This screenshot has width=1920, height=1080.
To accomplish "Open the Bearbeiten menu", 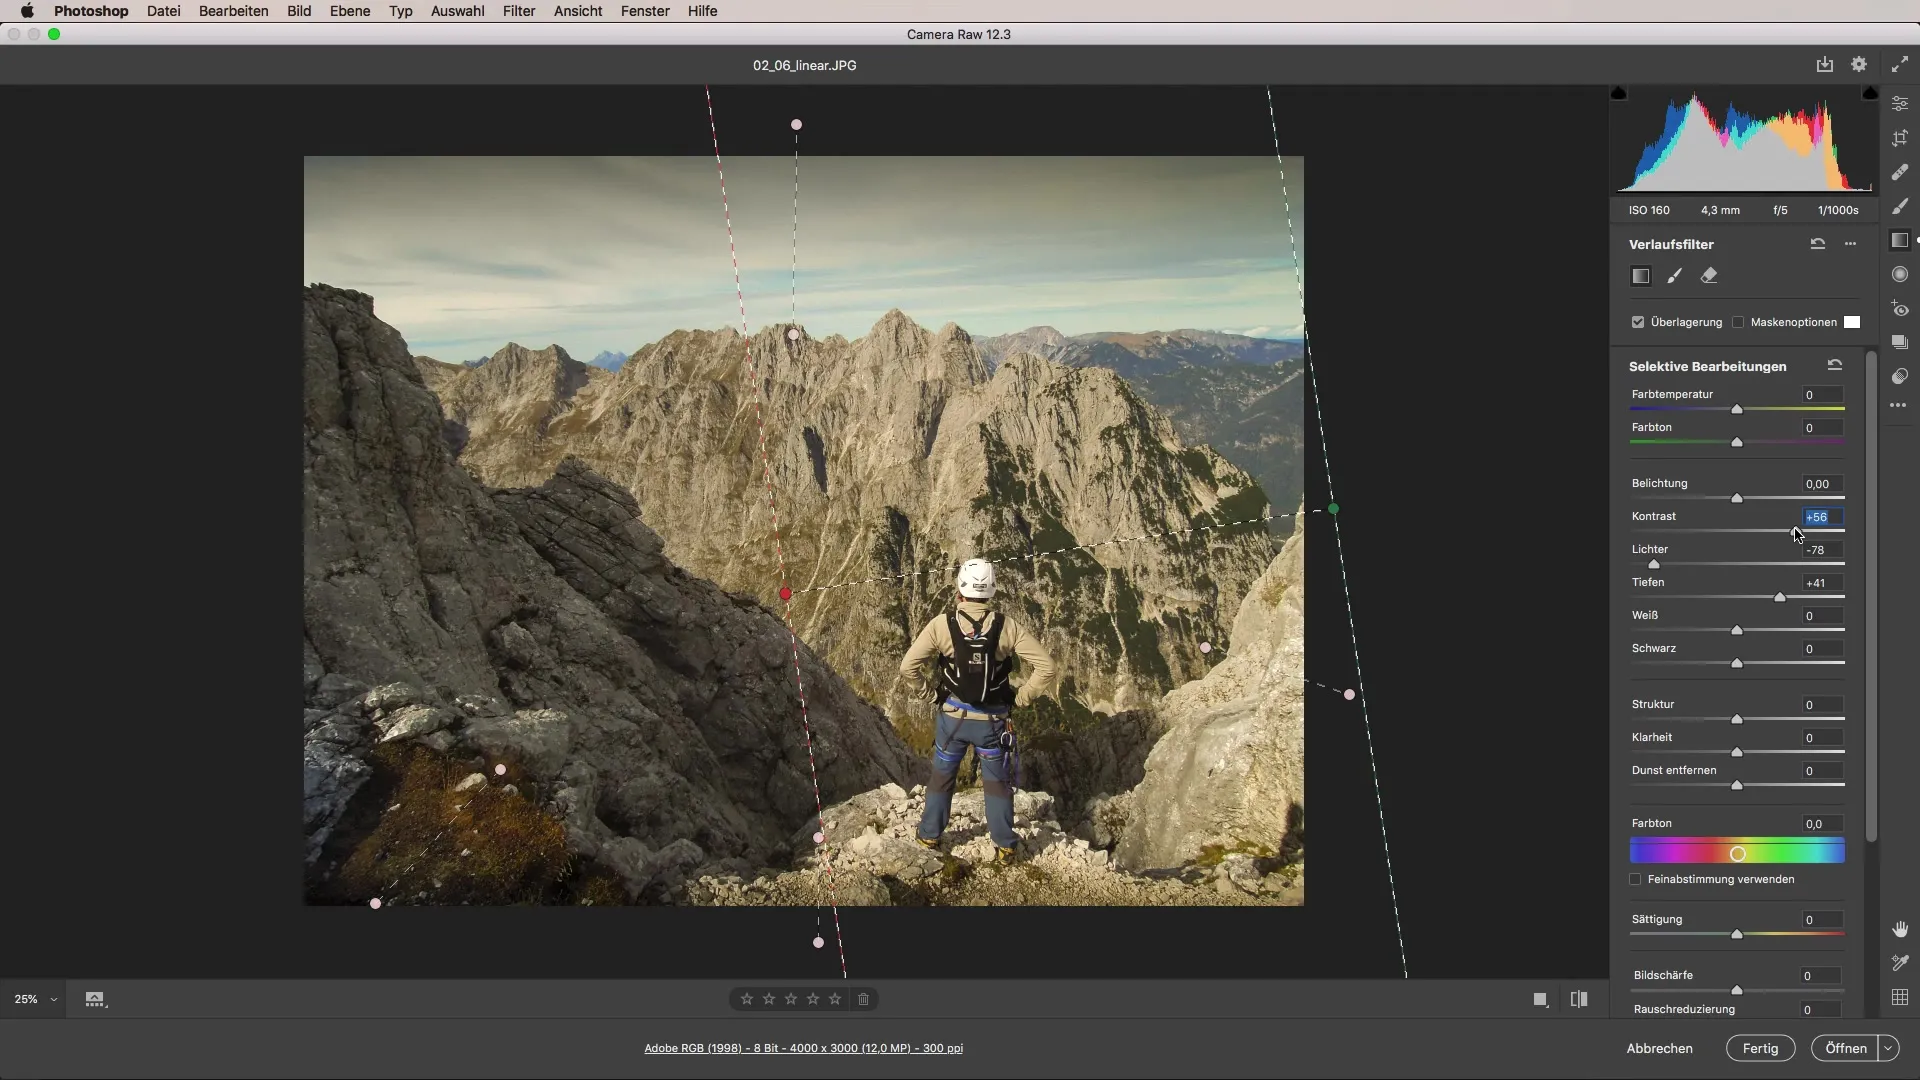I will [x=234, y=11].
